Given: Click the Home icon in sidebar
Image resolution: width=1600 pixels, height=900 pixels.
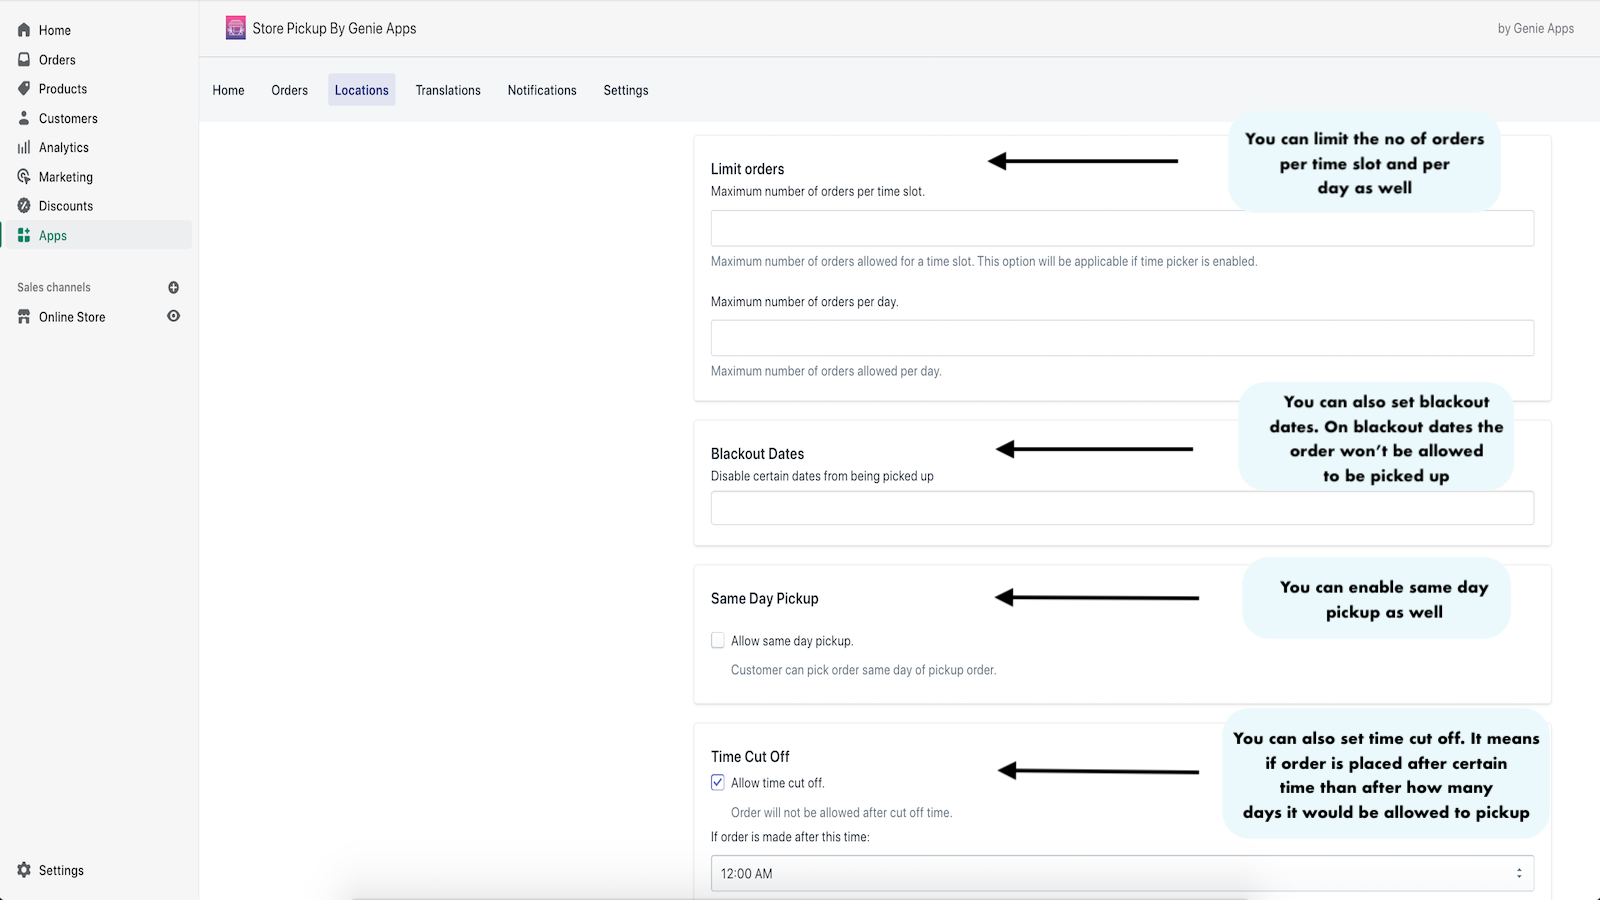Looking at the screenshot, I should 24,30.
